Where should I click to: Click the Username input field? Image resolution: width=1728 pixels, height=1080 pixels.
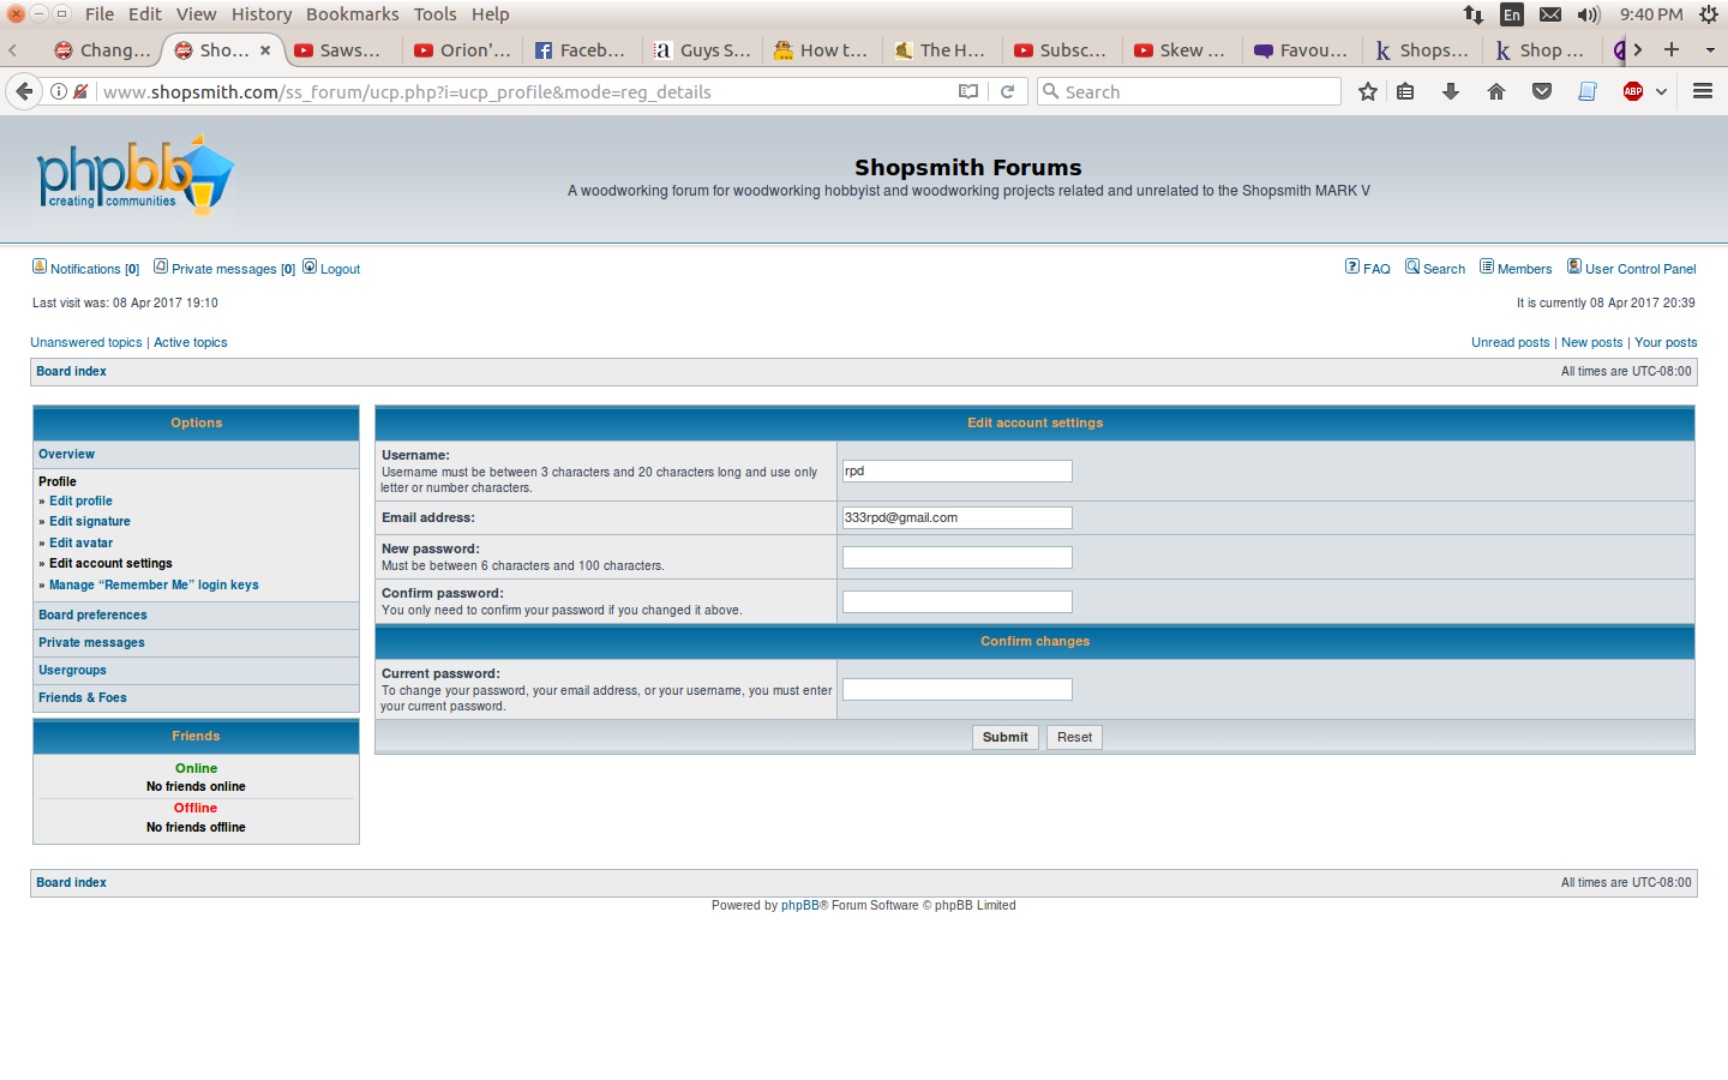coord(957,471)
